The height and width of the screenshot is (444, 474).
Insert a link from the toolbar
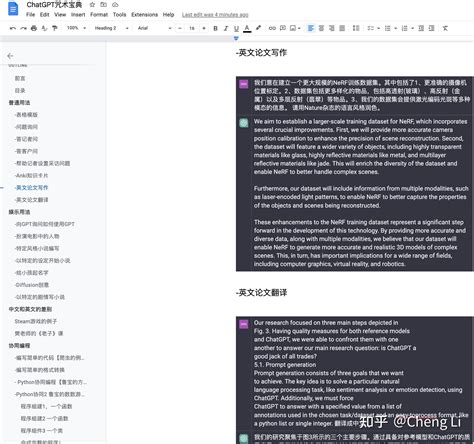(272, 28)
